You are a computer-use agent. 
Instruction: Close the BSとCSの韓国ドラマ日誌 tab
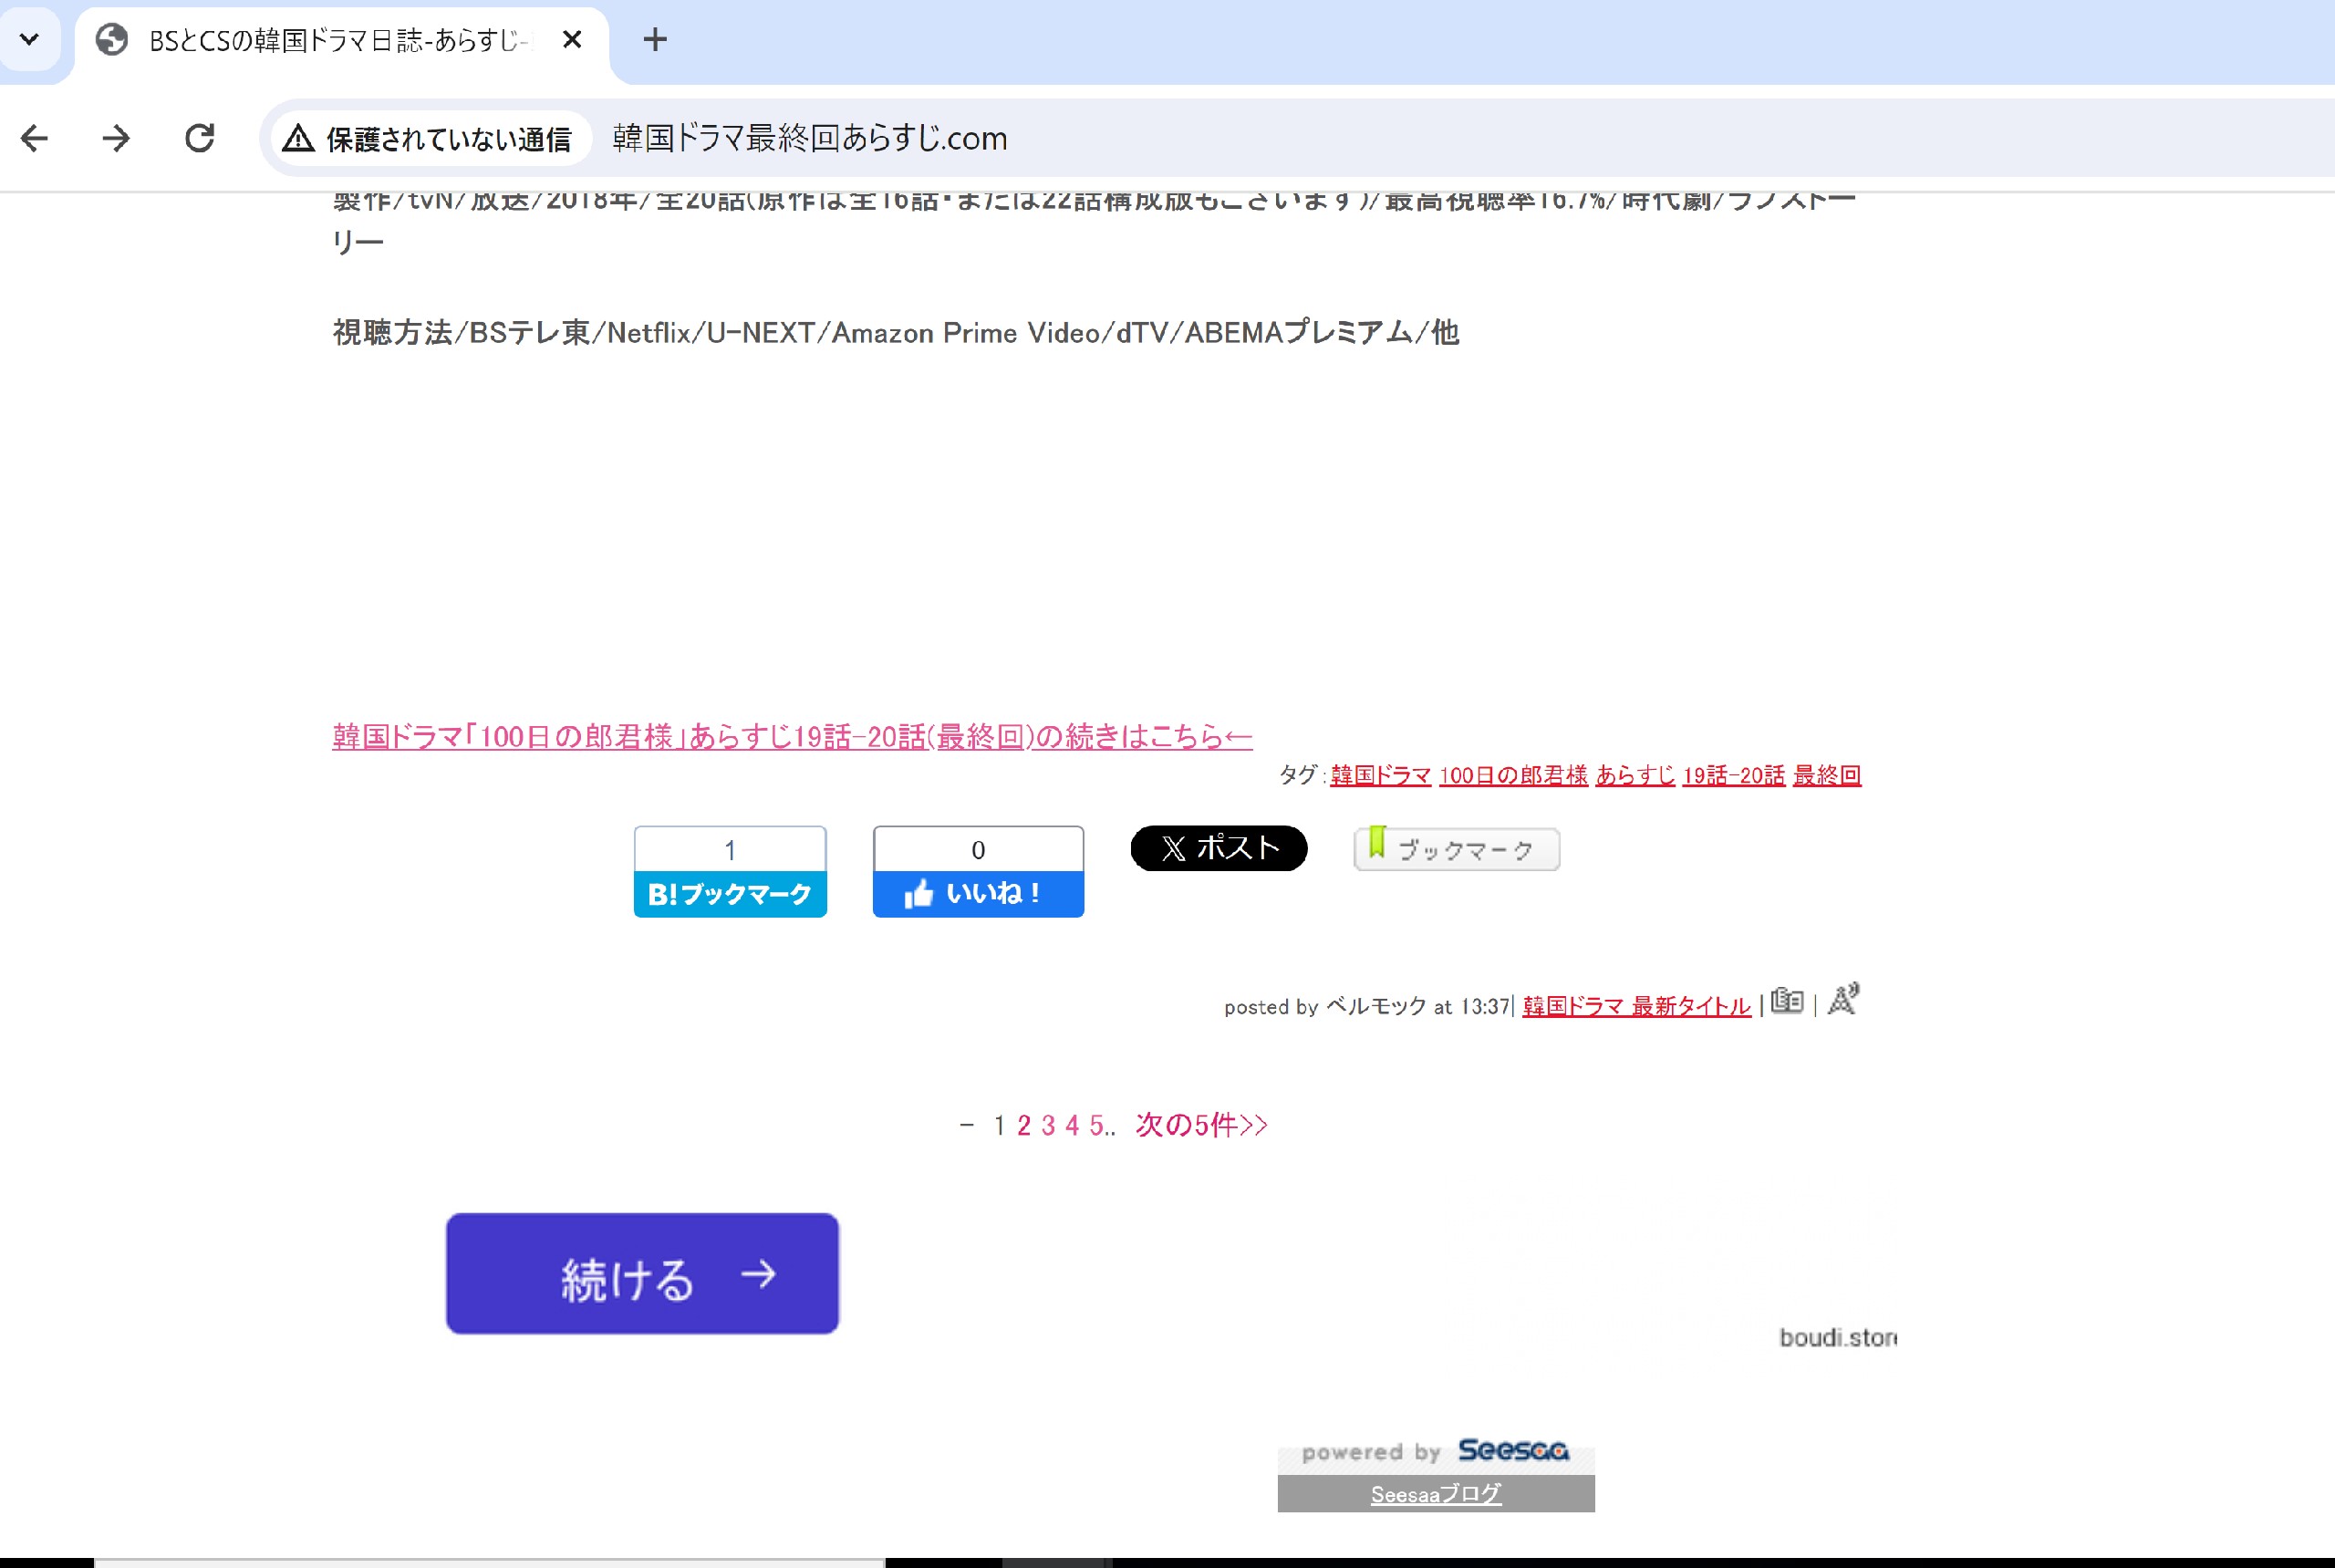coord(572,40)
